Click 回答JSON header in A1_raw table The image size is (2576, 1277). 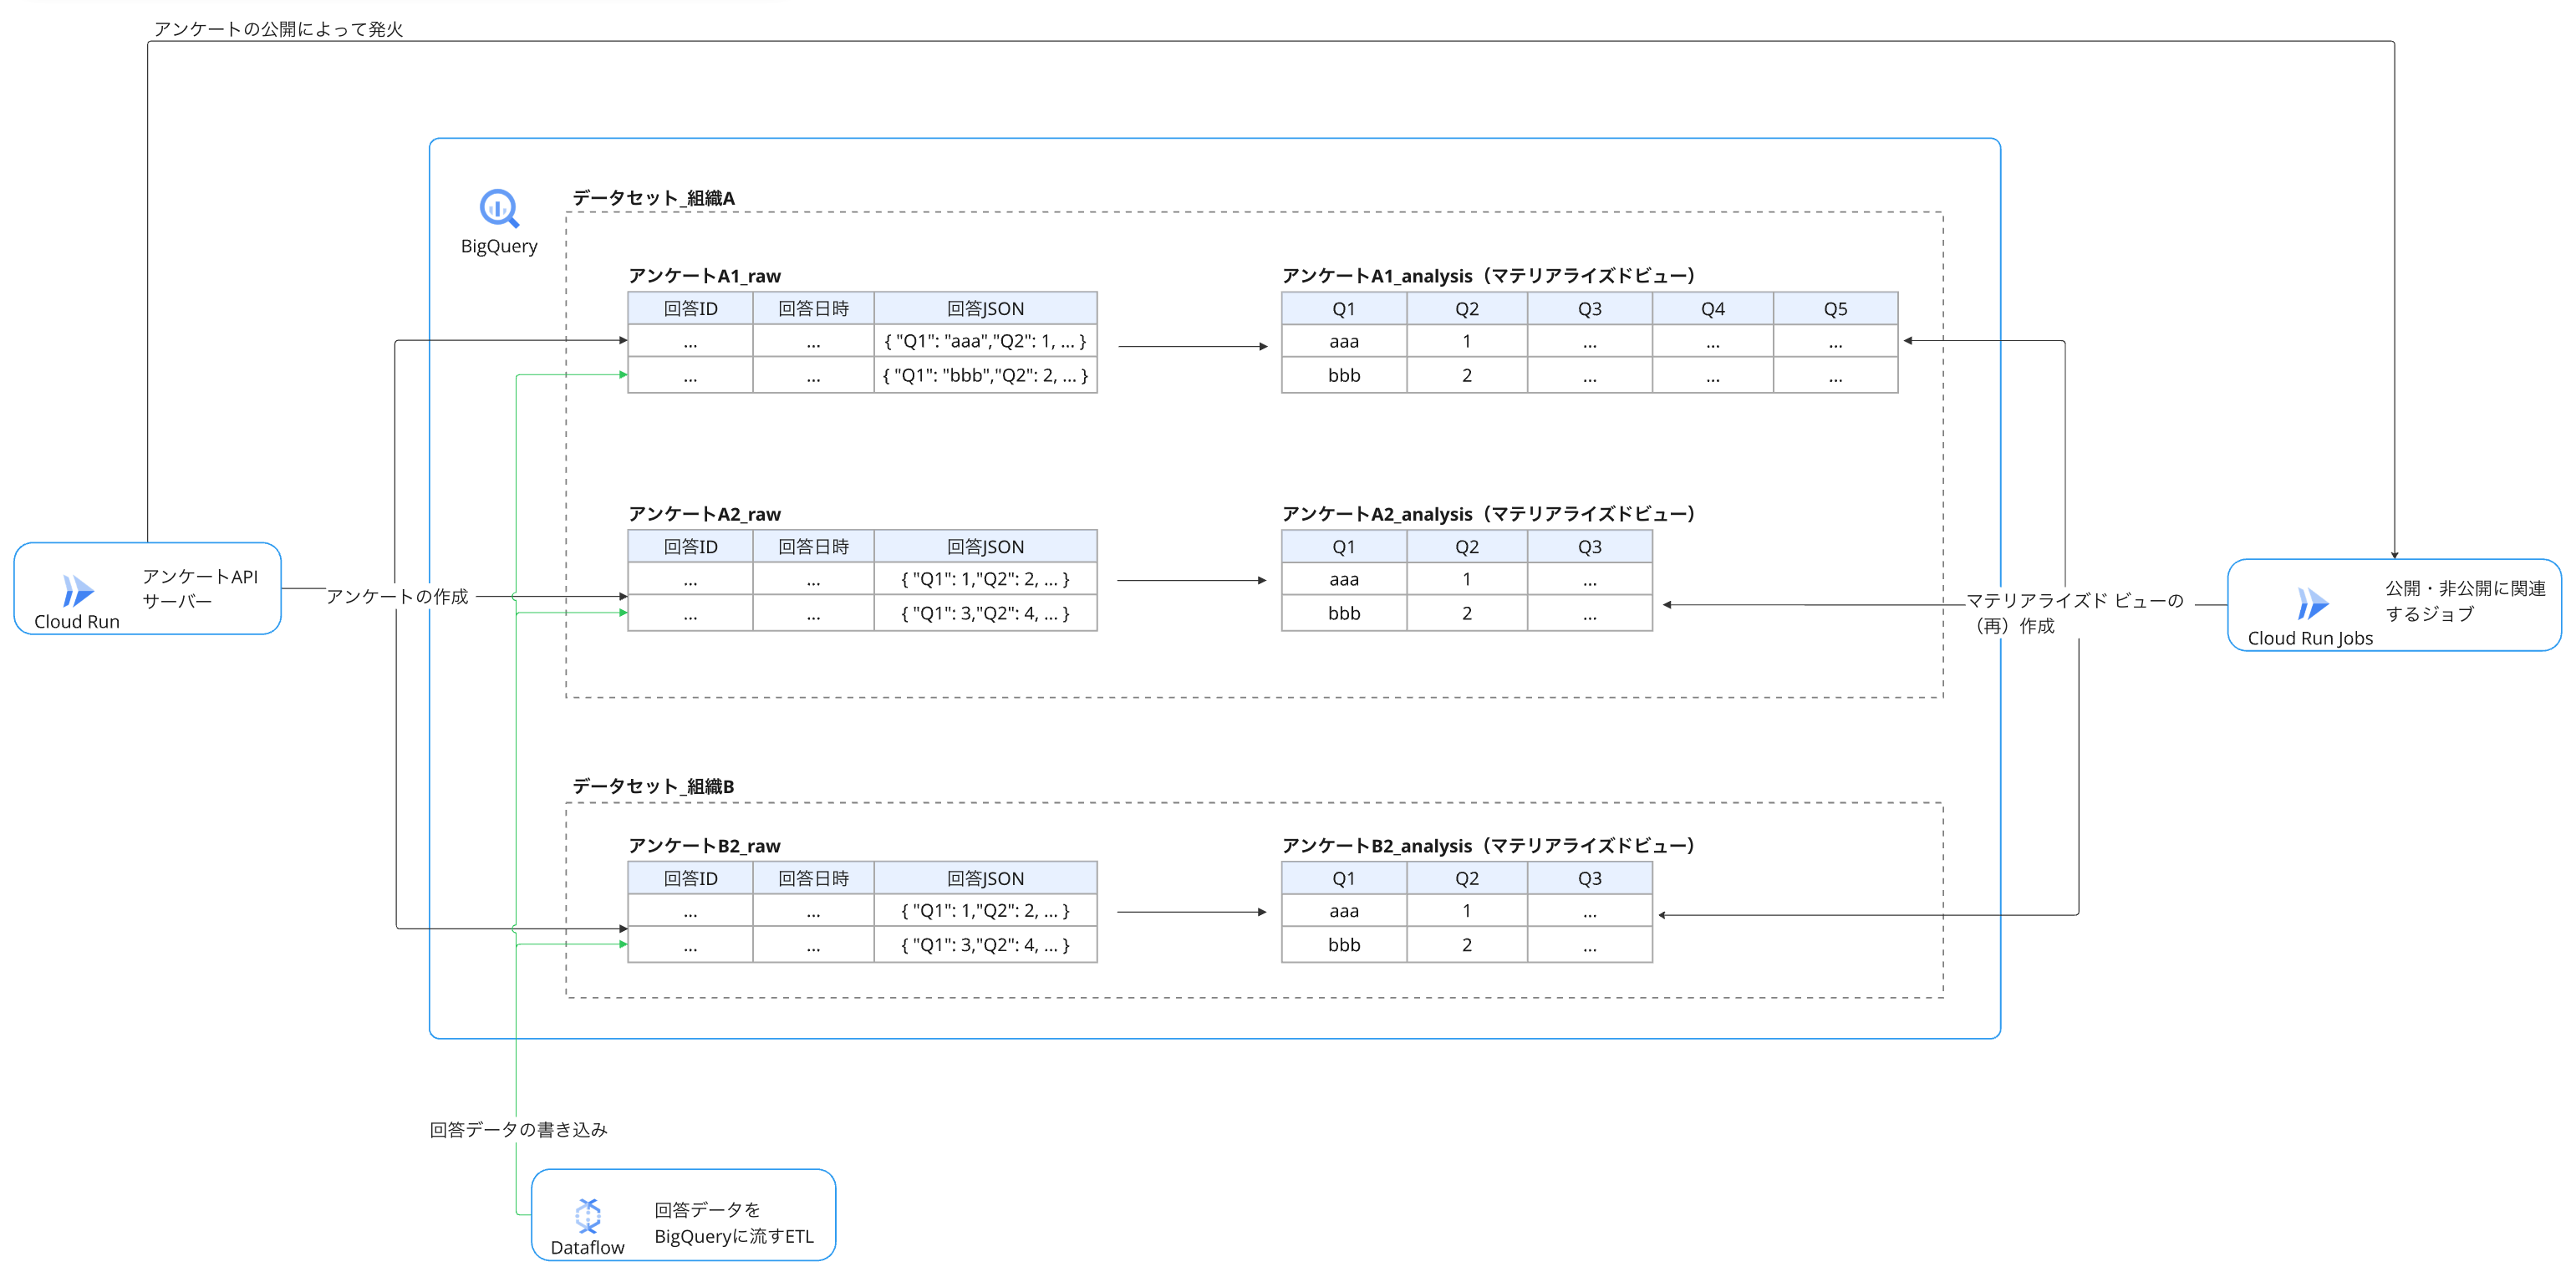[x=985, y=309]
